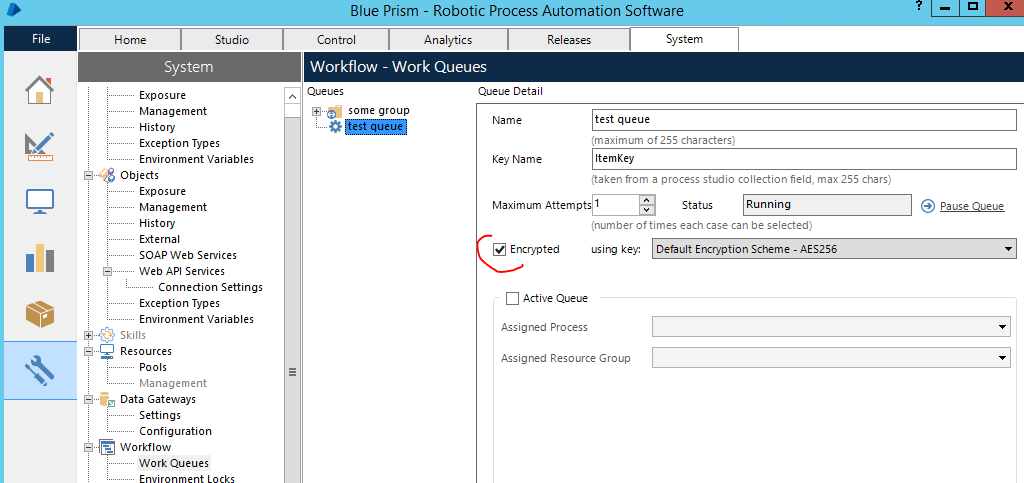Screen dimensions: 1024x483
Task: Open the File menu
Action: tap(40, 39)
